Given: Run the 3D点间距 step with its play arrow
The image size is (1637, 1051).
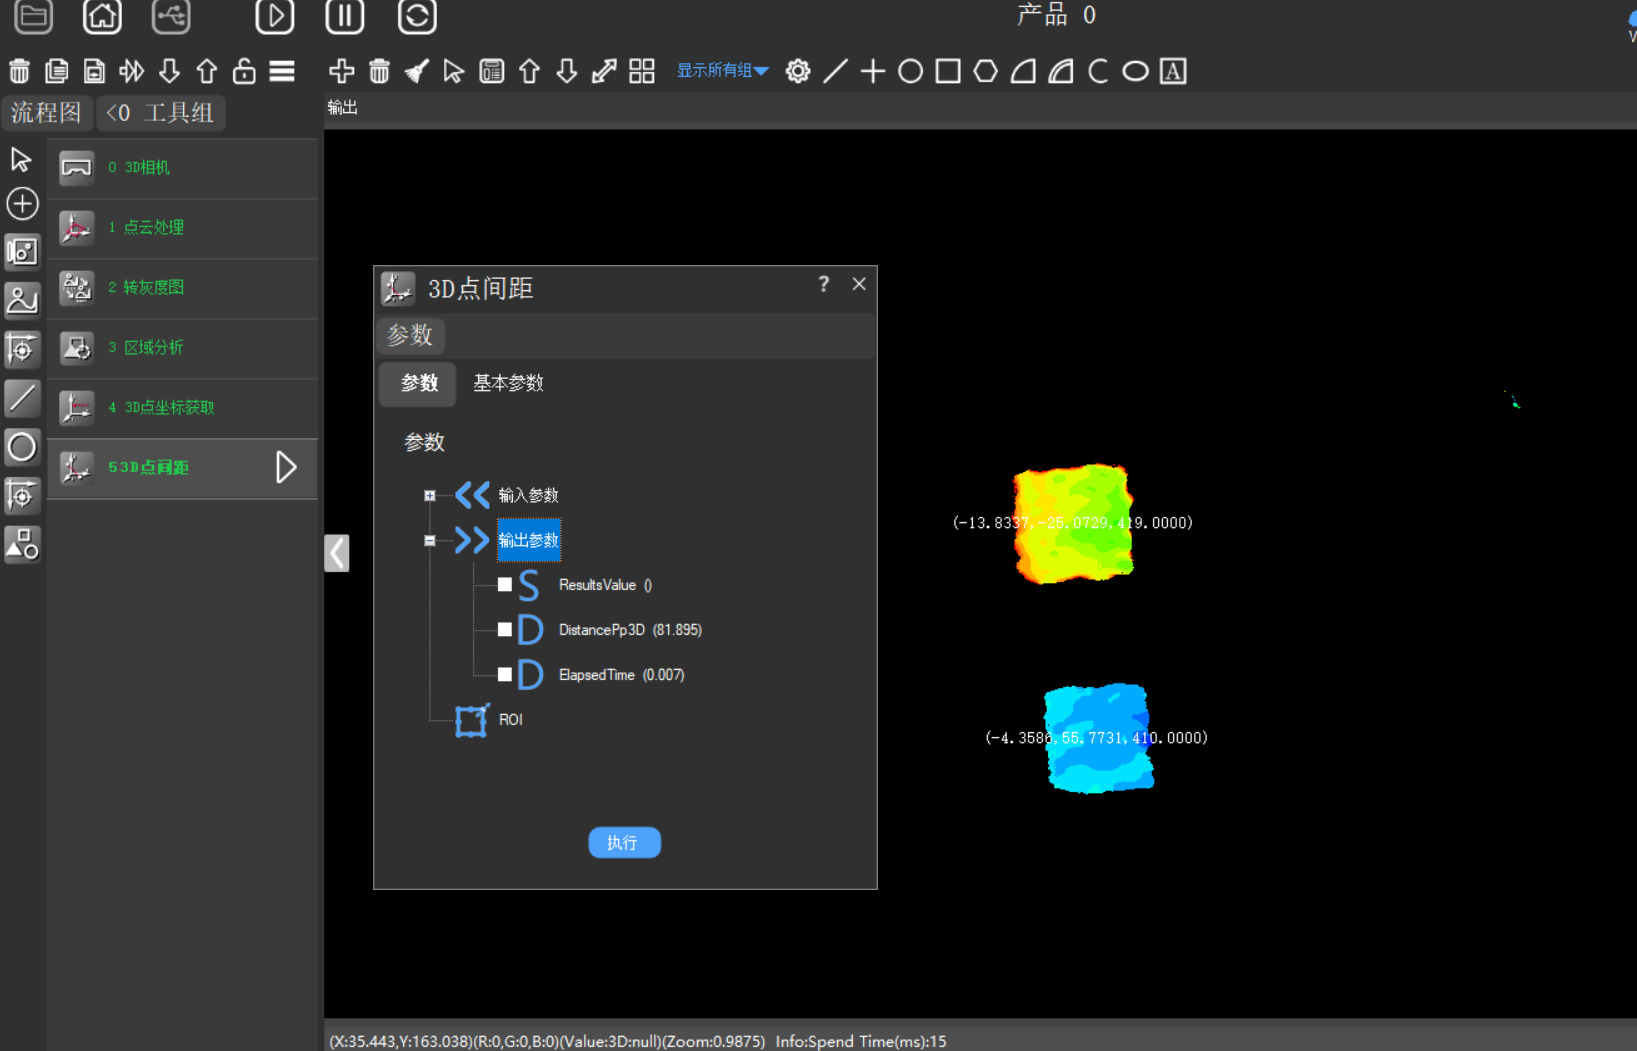Looking at the screenshot, I should point(287,467).
